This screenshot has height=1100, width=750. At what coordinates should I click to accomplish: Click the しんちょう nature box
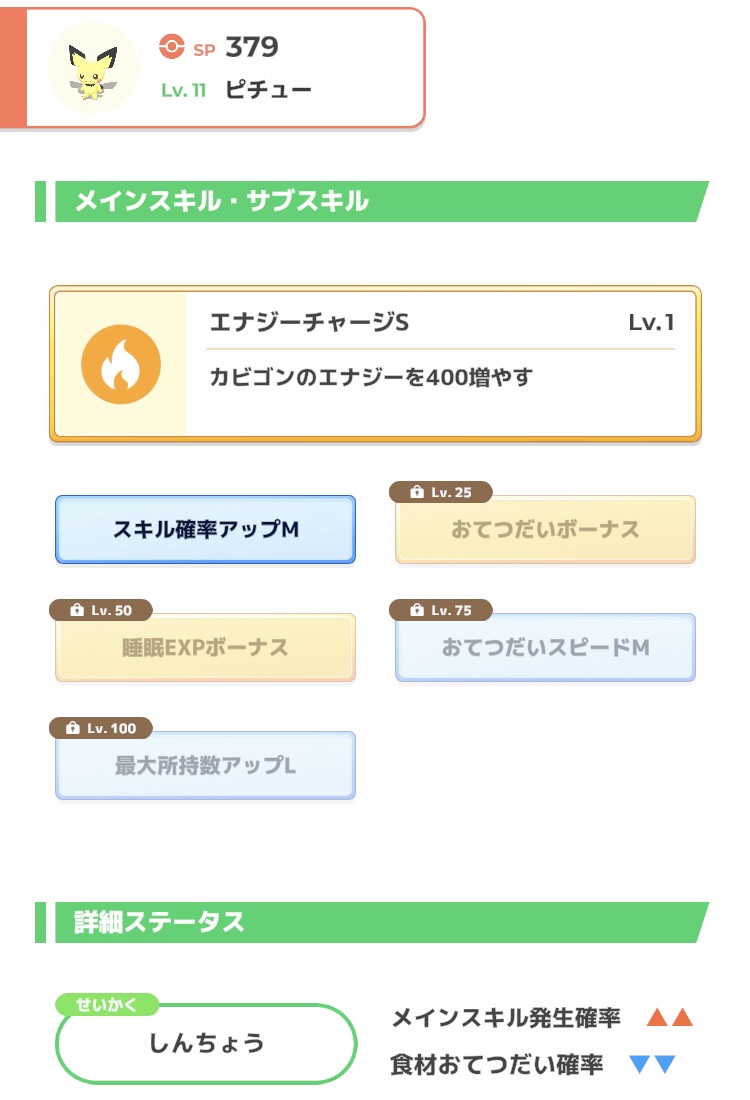[x=206, y=1044]
